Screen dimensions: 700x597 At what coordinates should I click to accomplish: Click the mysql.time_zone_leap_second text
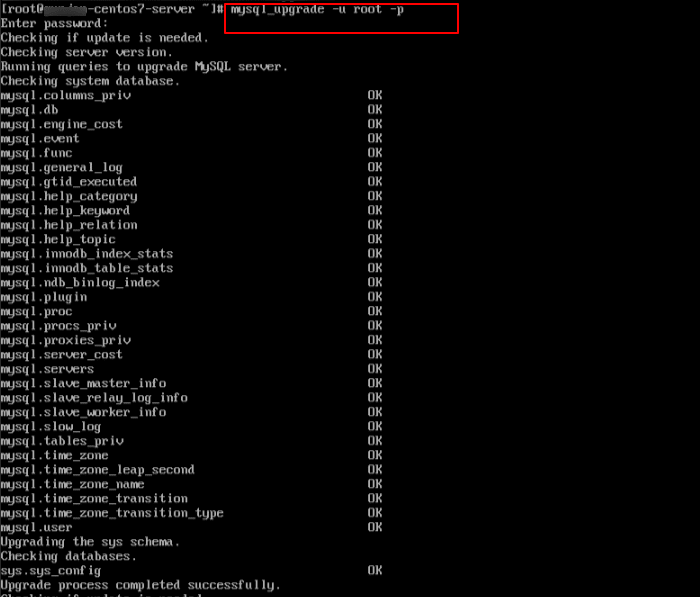click(x=97, y=470)
